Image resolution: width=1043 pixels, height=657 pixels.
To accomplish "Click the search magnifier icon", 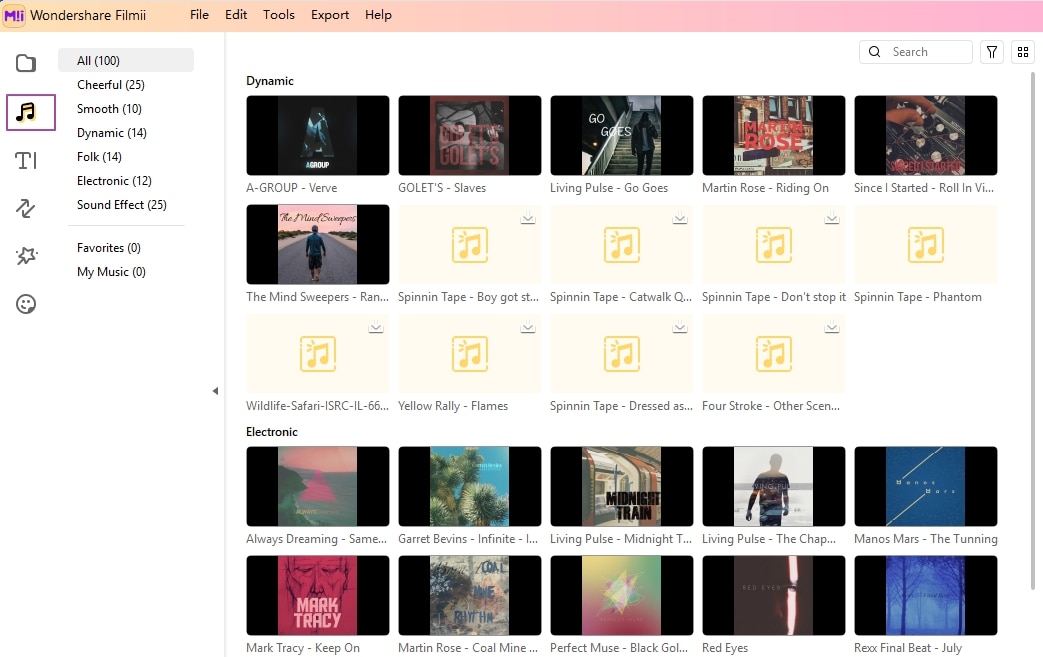I will 875,52.
